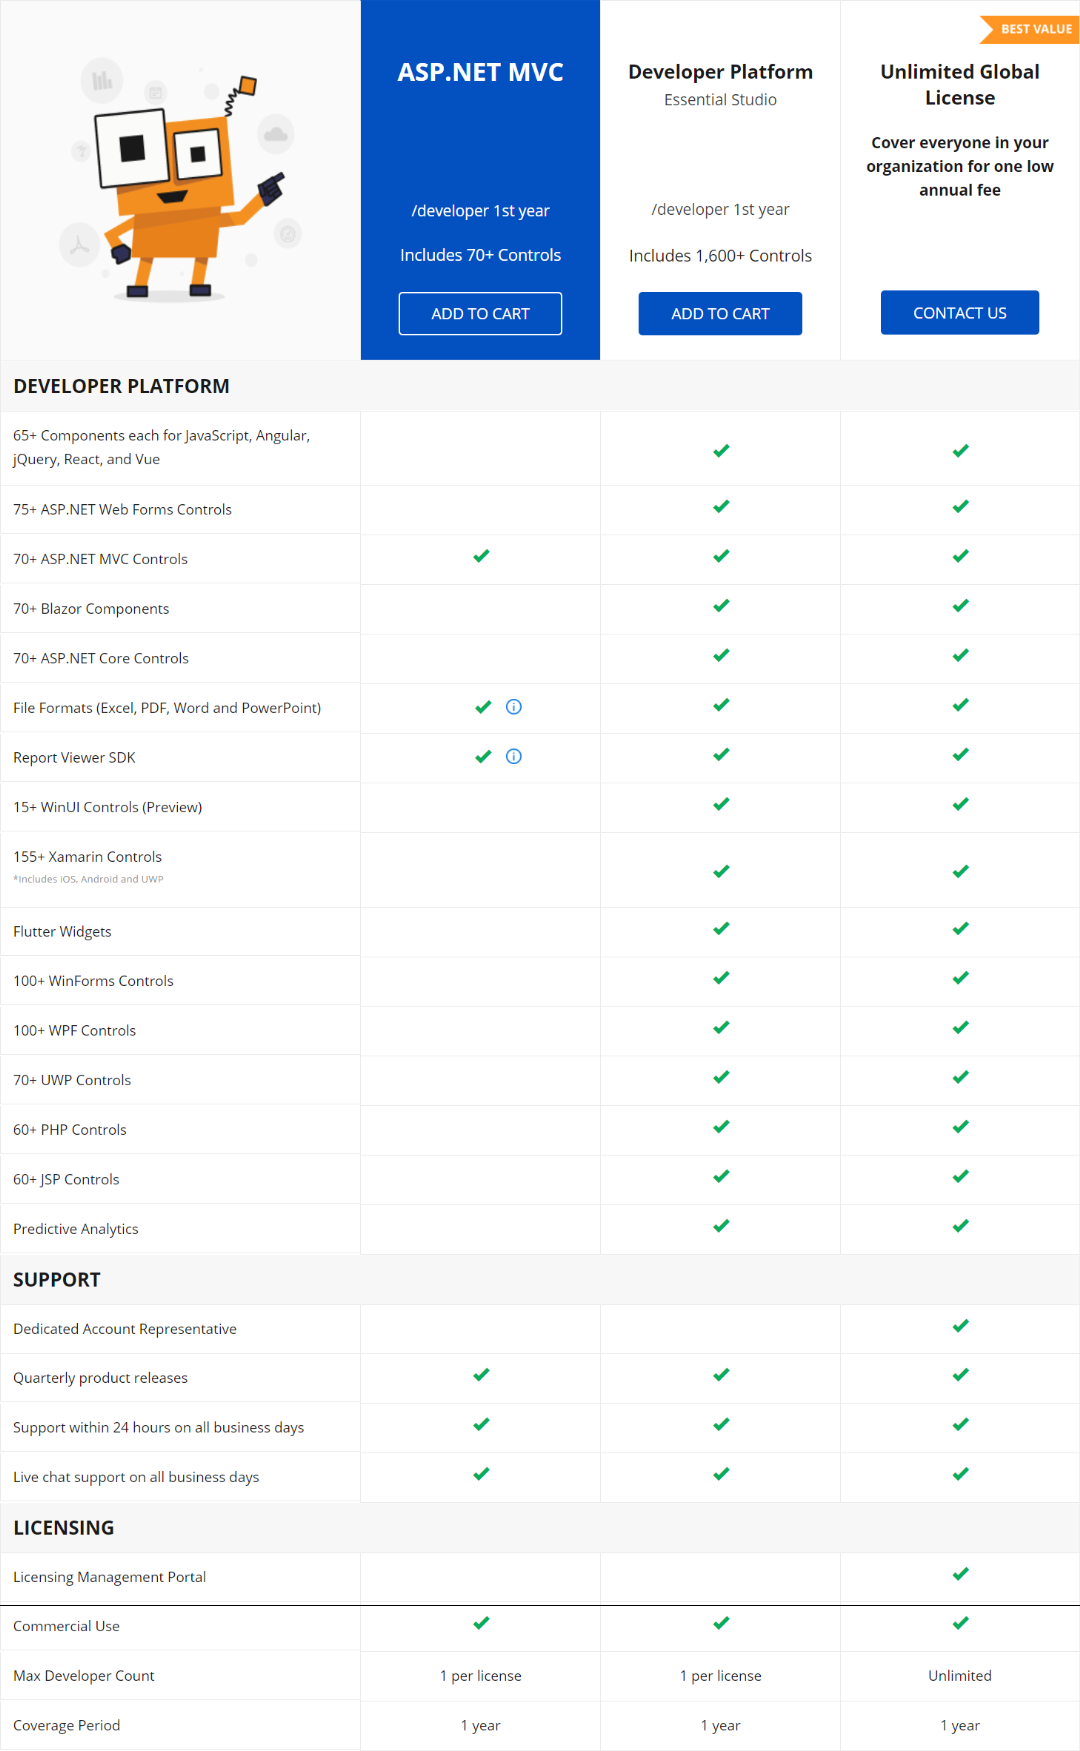Click the Dedicated Account Representative checkmark
1080x1751 pixels.
(x=960, y=1326)
